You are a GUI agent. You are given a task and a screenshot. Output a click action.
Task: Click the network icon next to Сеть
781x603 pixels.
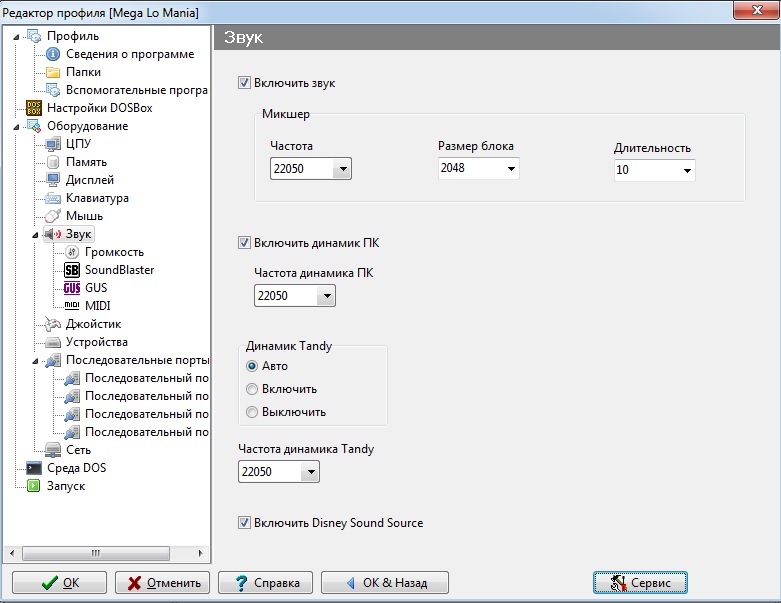coord(53,450)
